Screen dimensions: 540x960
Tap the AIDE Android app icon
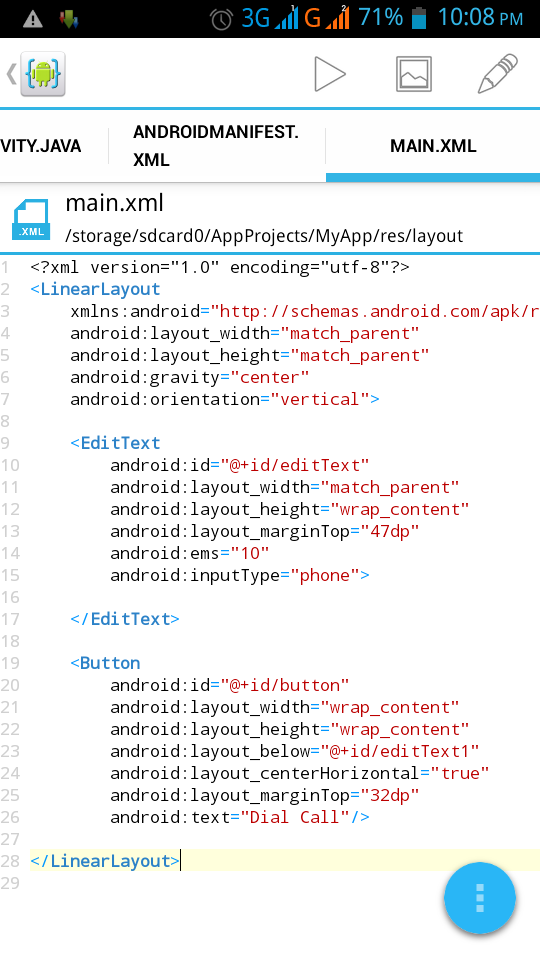coord(43,74)
